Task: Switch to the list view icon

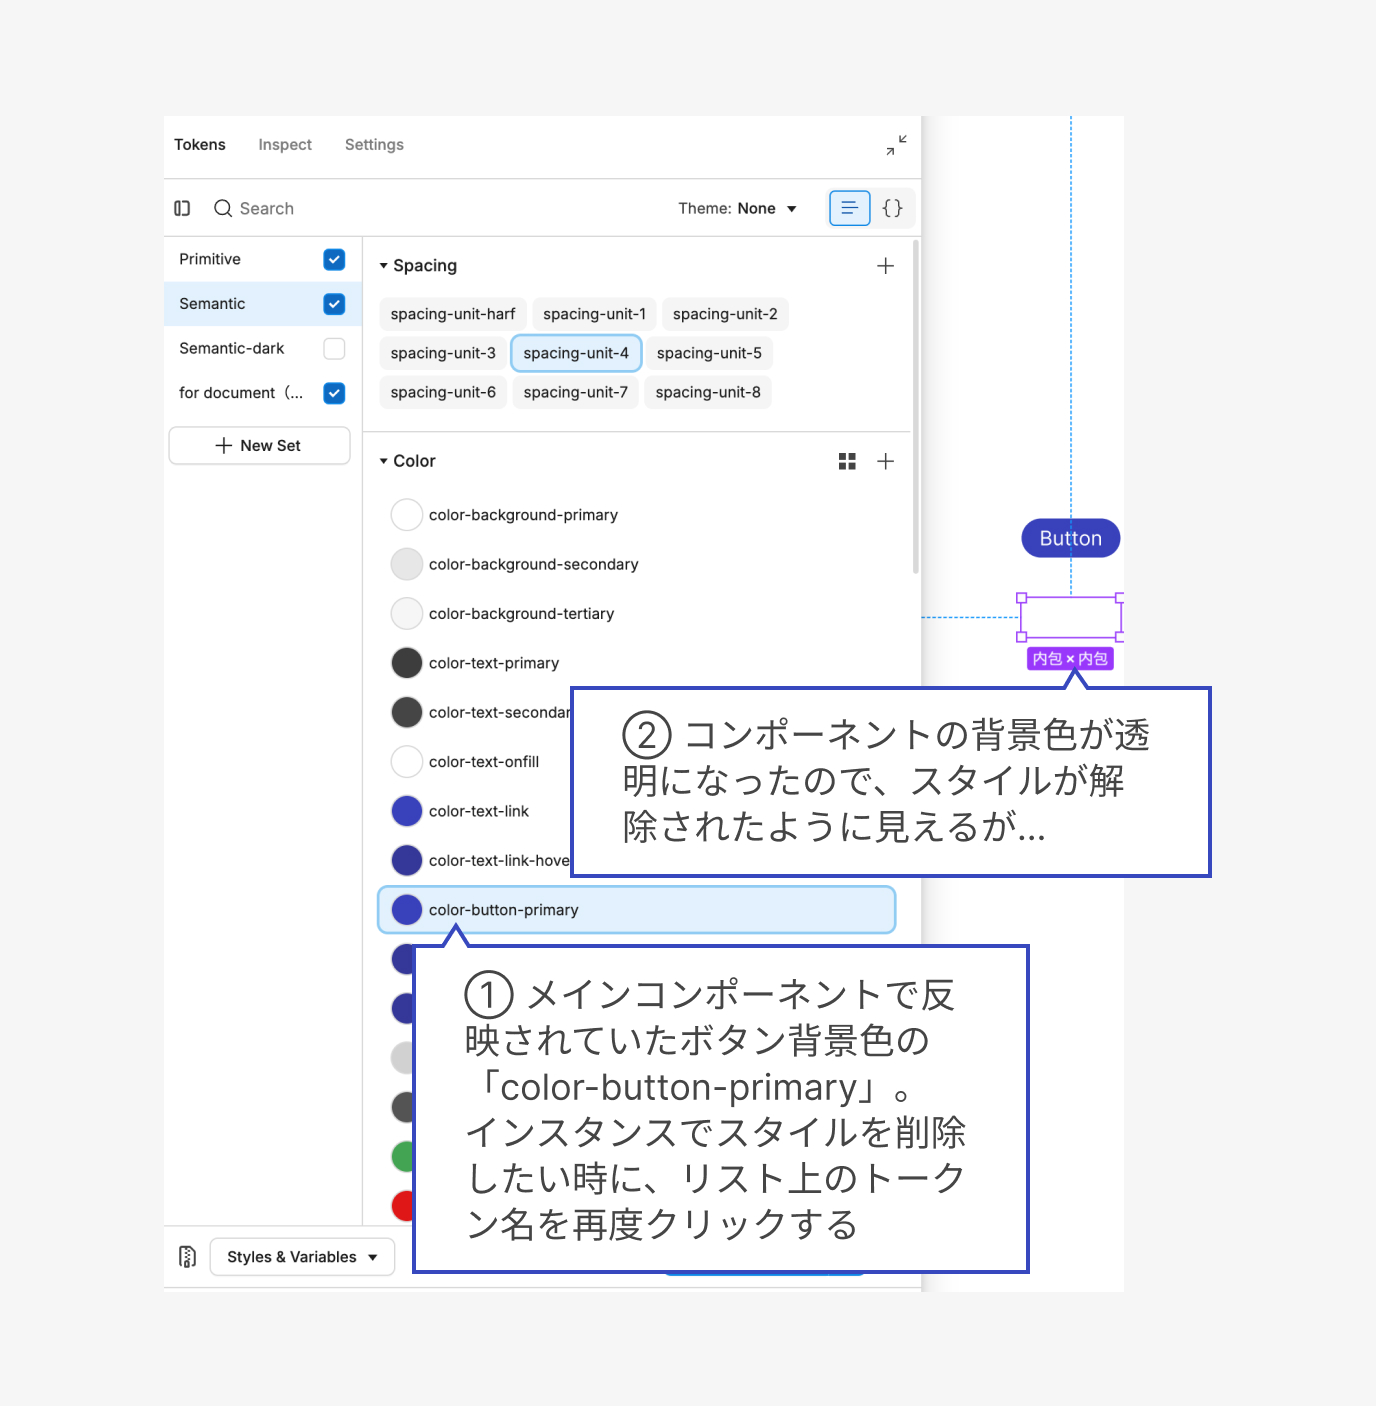Action: (849, 208)
